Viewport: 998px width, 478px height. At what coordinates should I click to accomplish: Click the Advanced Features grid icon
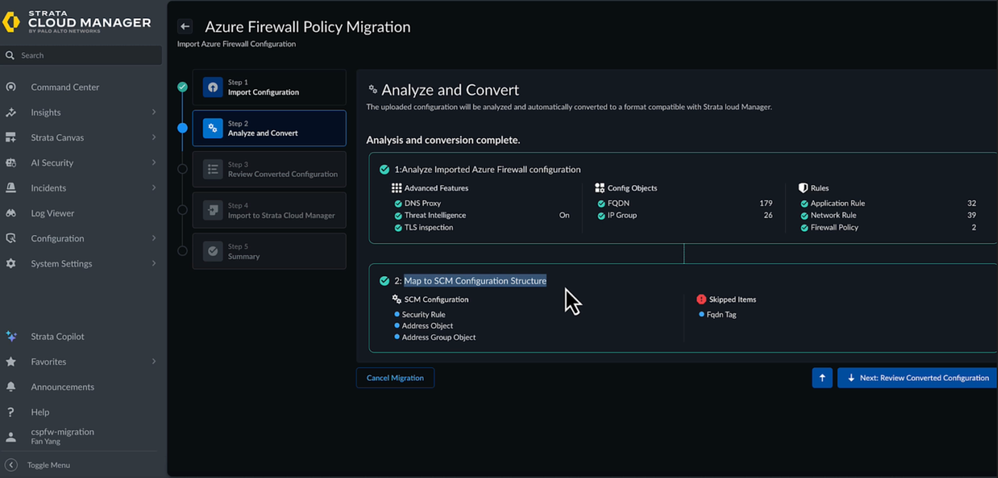[x=397, y=188]
